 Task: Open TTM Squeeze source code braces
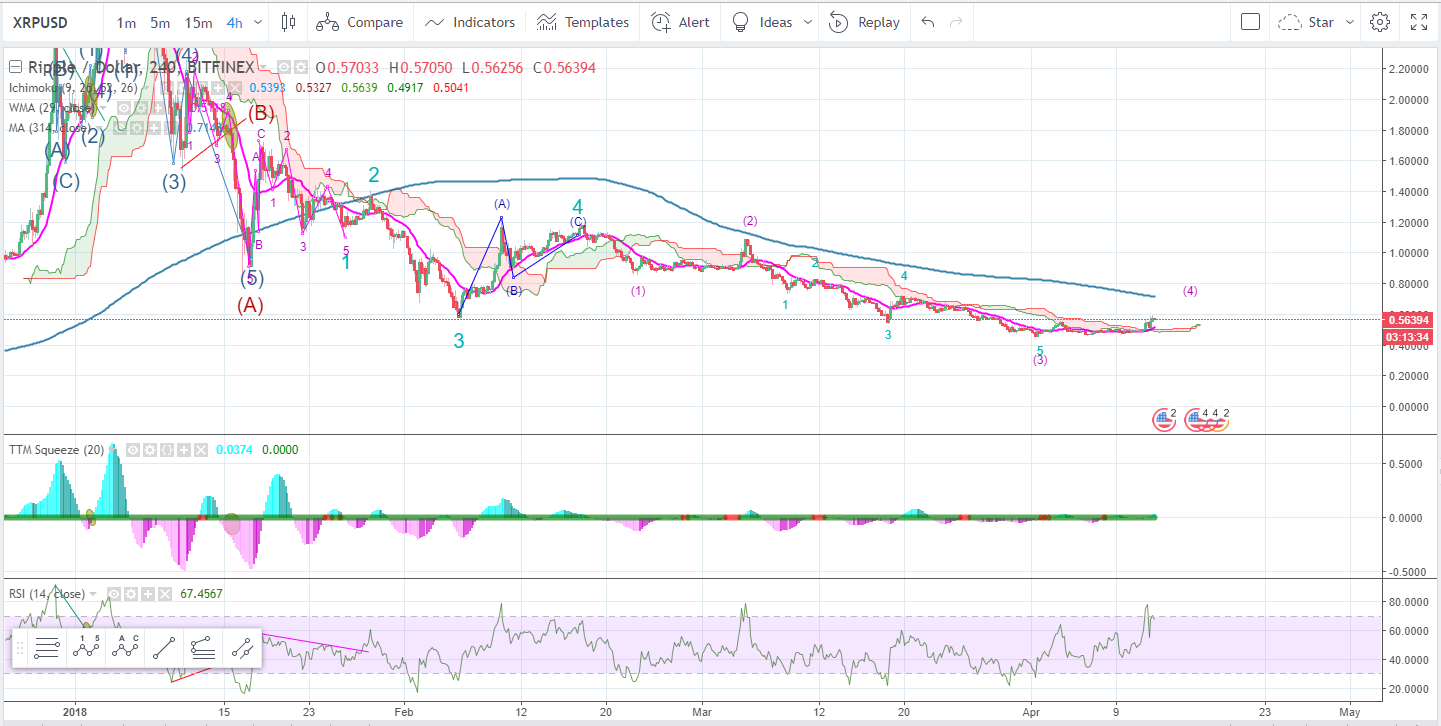[x=167, y=450]
